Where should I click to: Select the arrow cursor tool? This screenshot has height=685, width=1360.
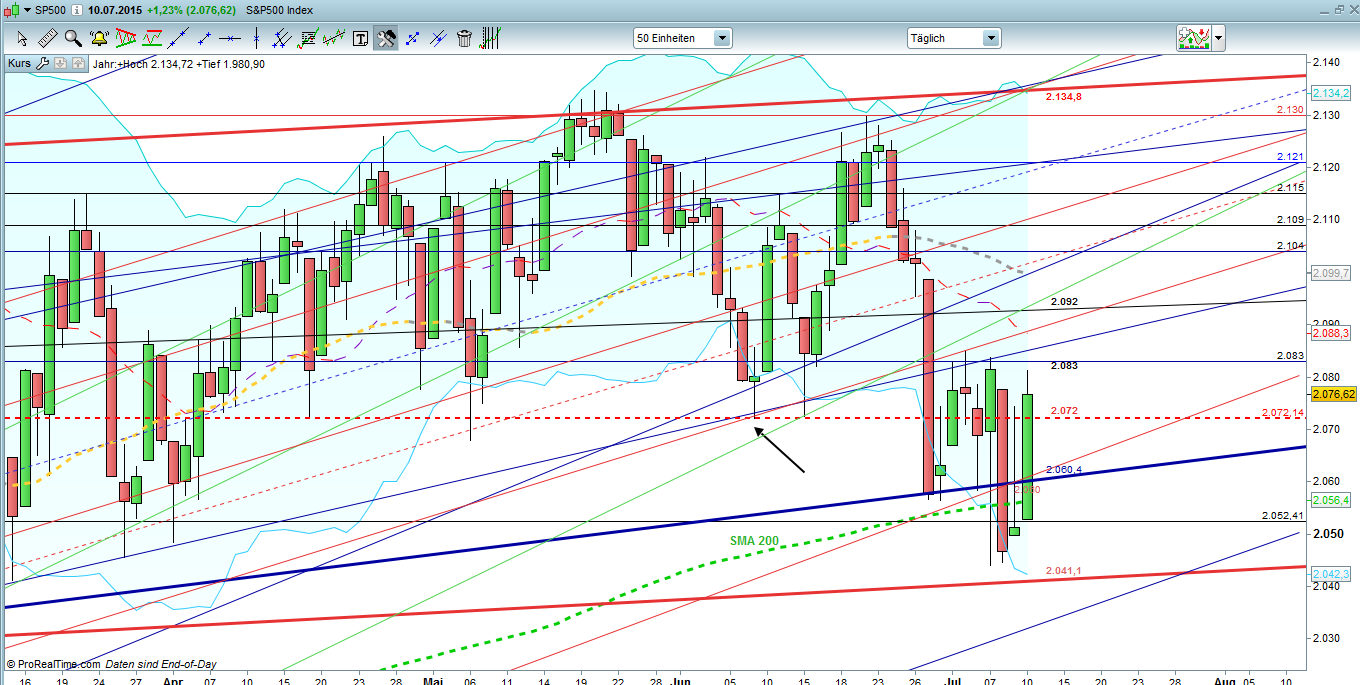[x=22, y=38]
